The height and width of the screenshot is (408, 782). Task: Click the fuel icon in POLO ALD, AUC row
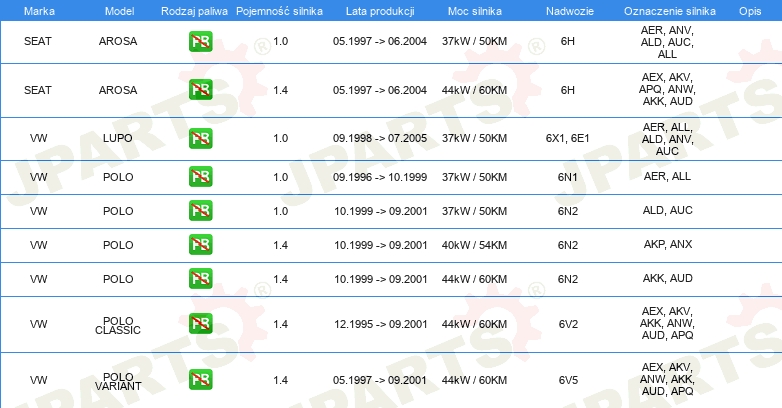(200, 210)
